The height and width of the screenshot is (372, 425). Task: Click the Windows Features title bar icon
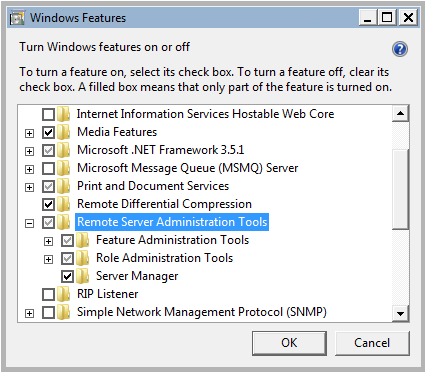coord(17,18)
